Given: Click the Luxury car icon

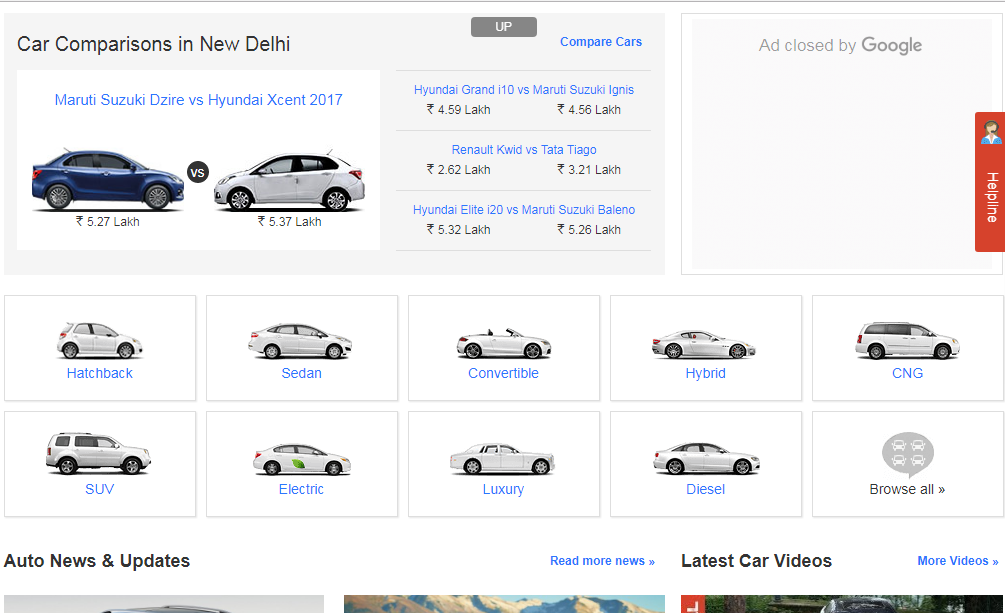Looking at the screenshot, I should pos(502,458).
